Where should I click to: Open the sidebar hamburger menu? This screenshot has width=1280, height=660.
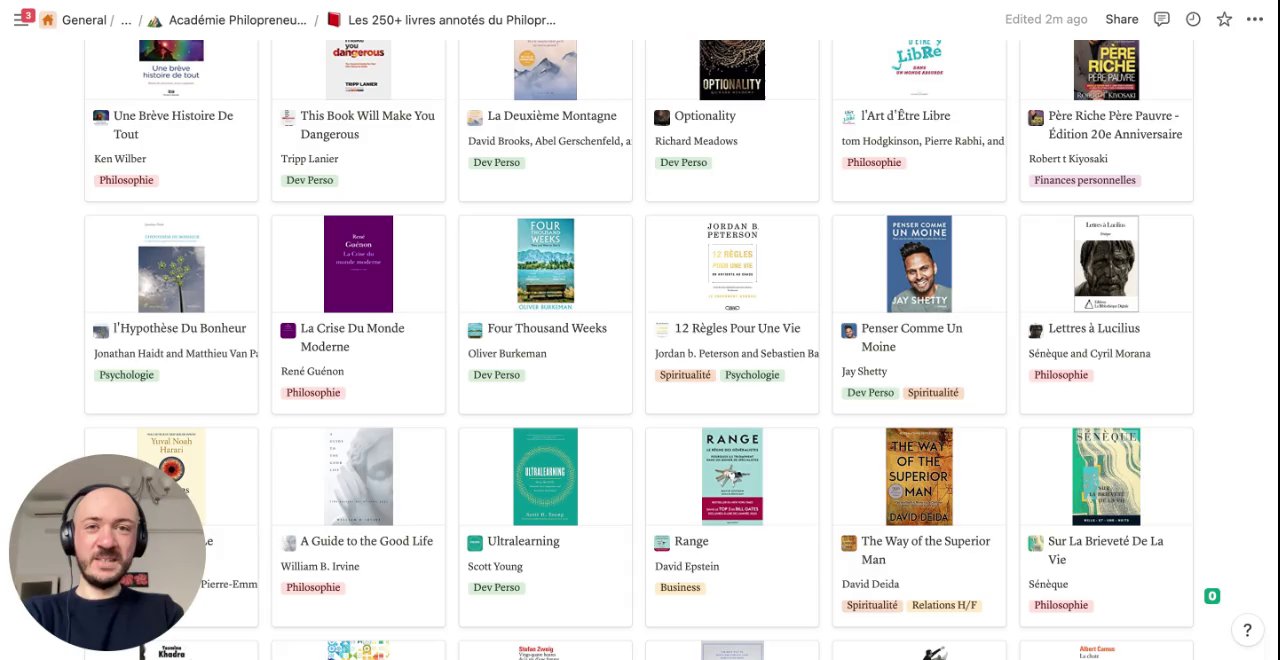(21, 20)
